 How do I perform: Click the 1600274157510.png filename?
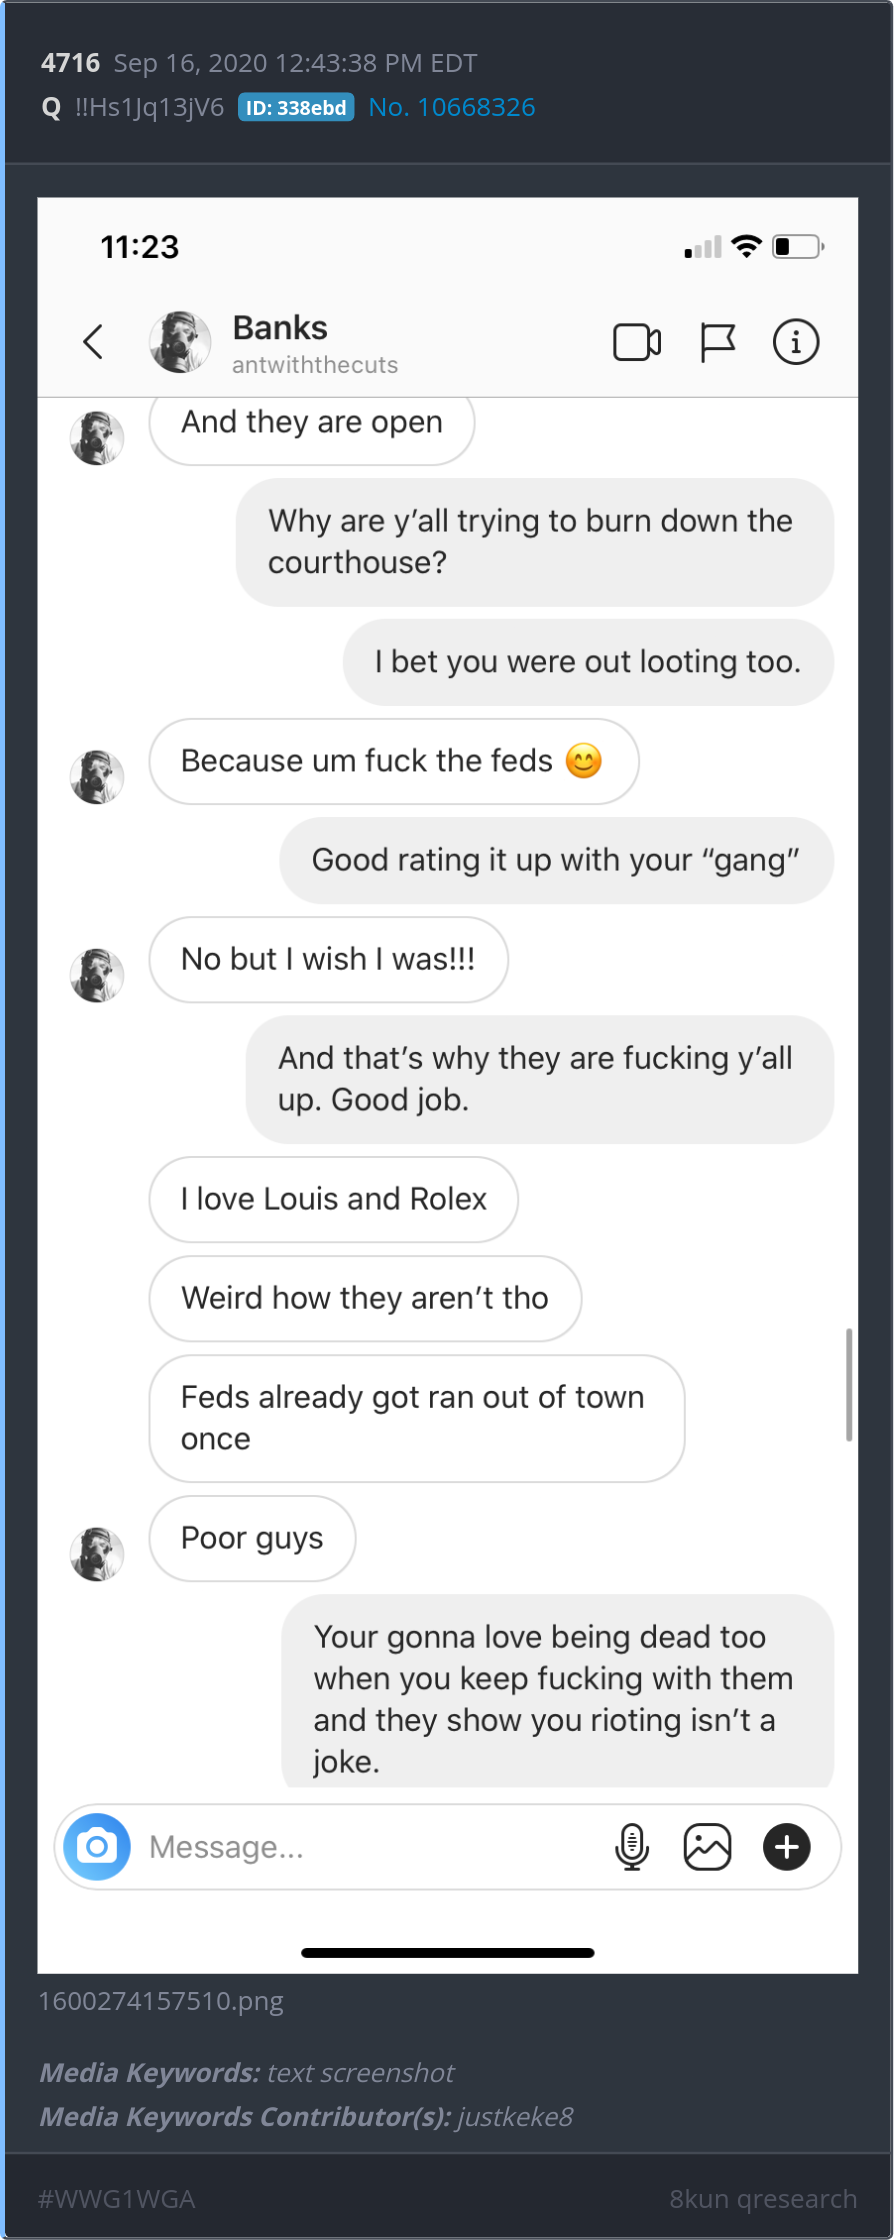[161, 2001]
